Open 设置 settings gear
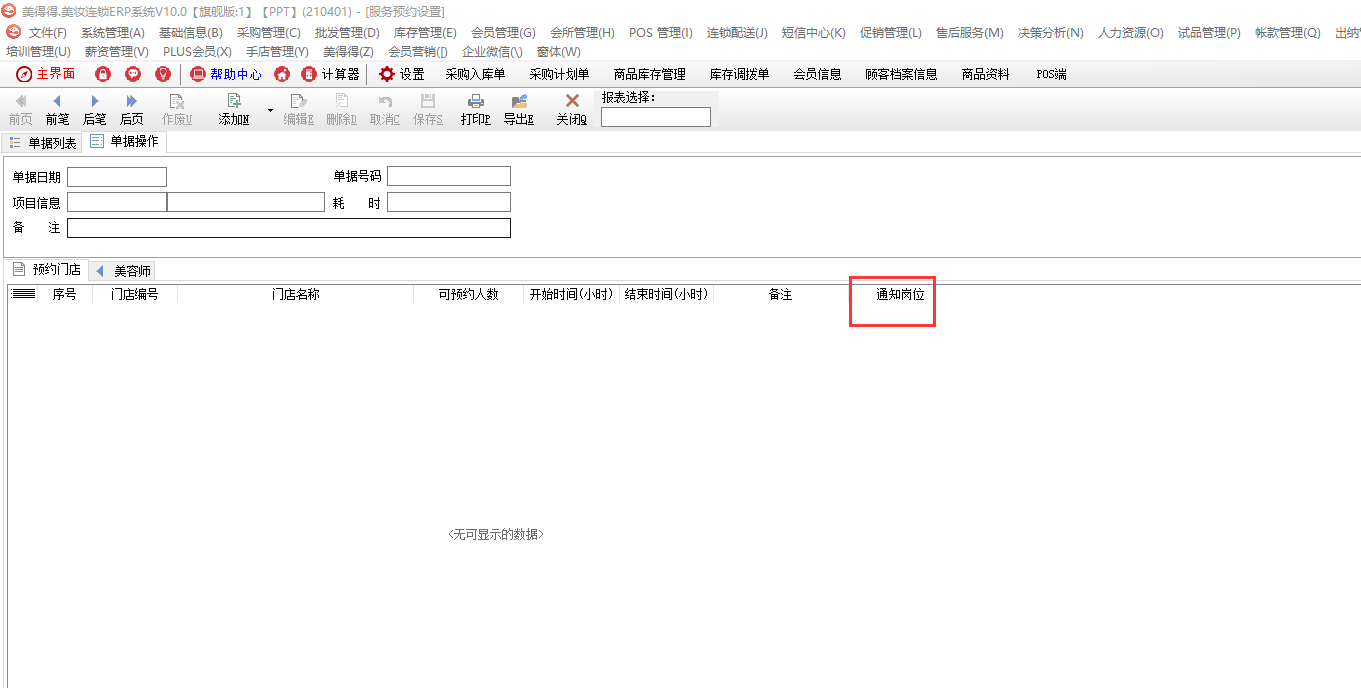This screenshot has height=688, width=1361. (x=402, y=74)
